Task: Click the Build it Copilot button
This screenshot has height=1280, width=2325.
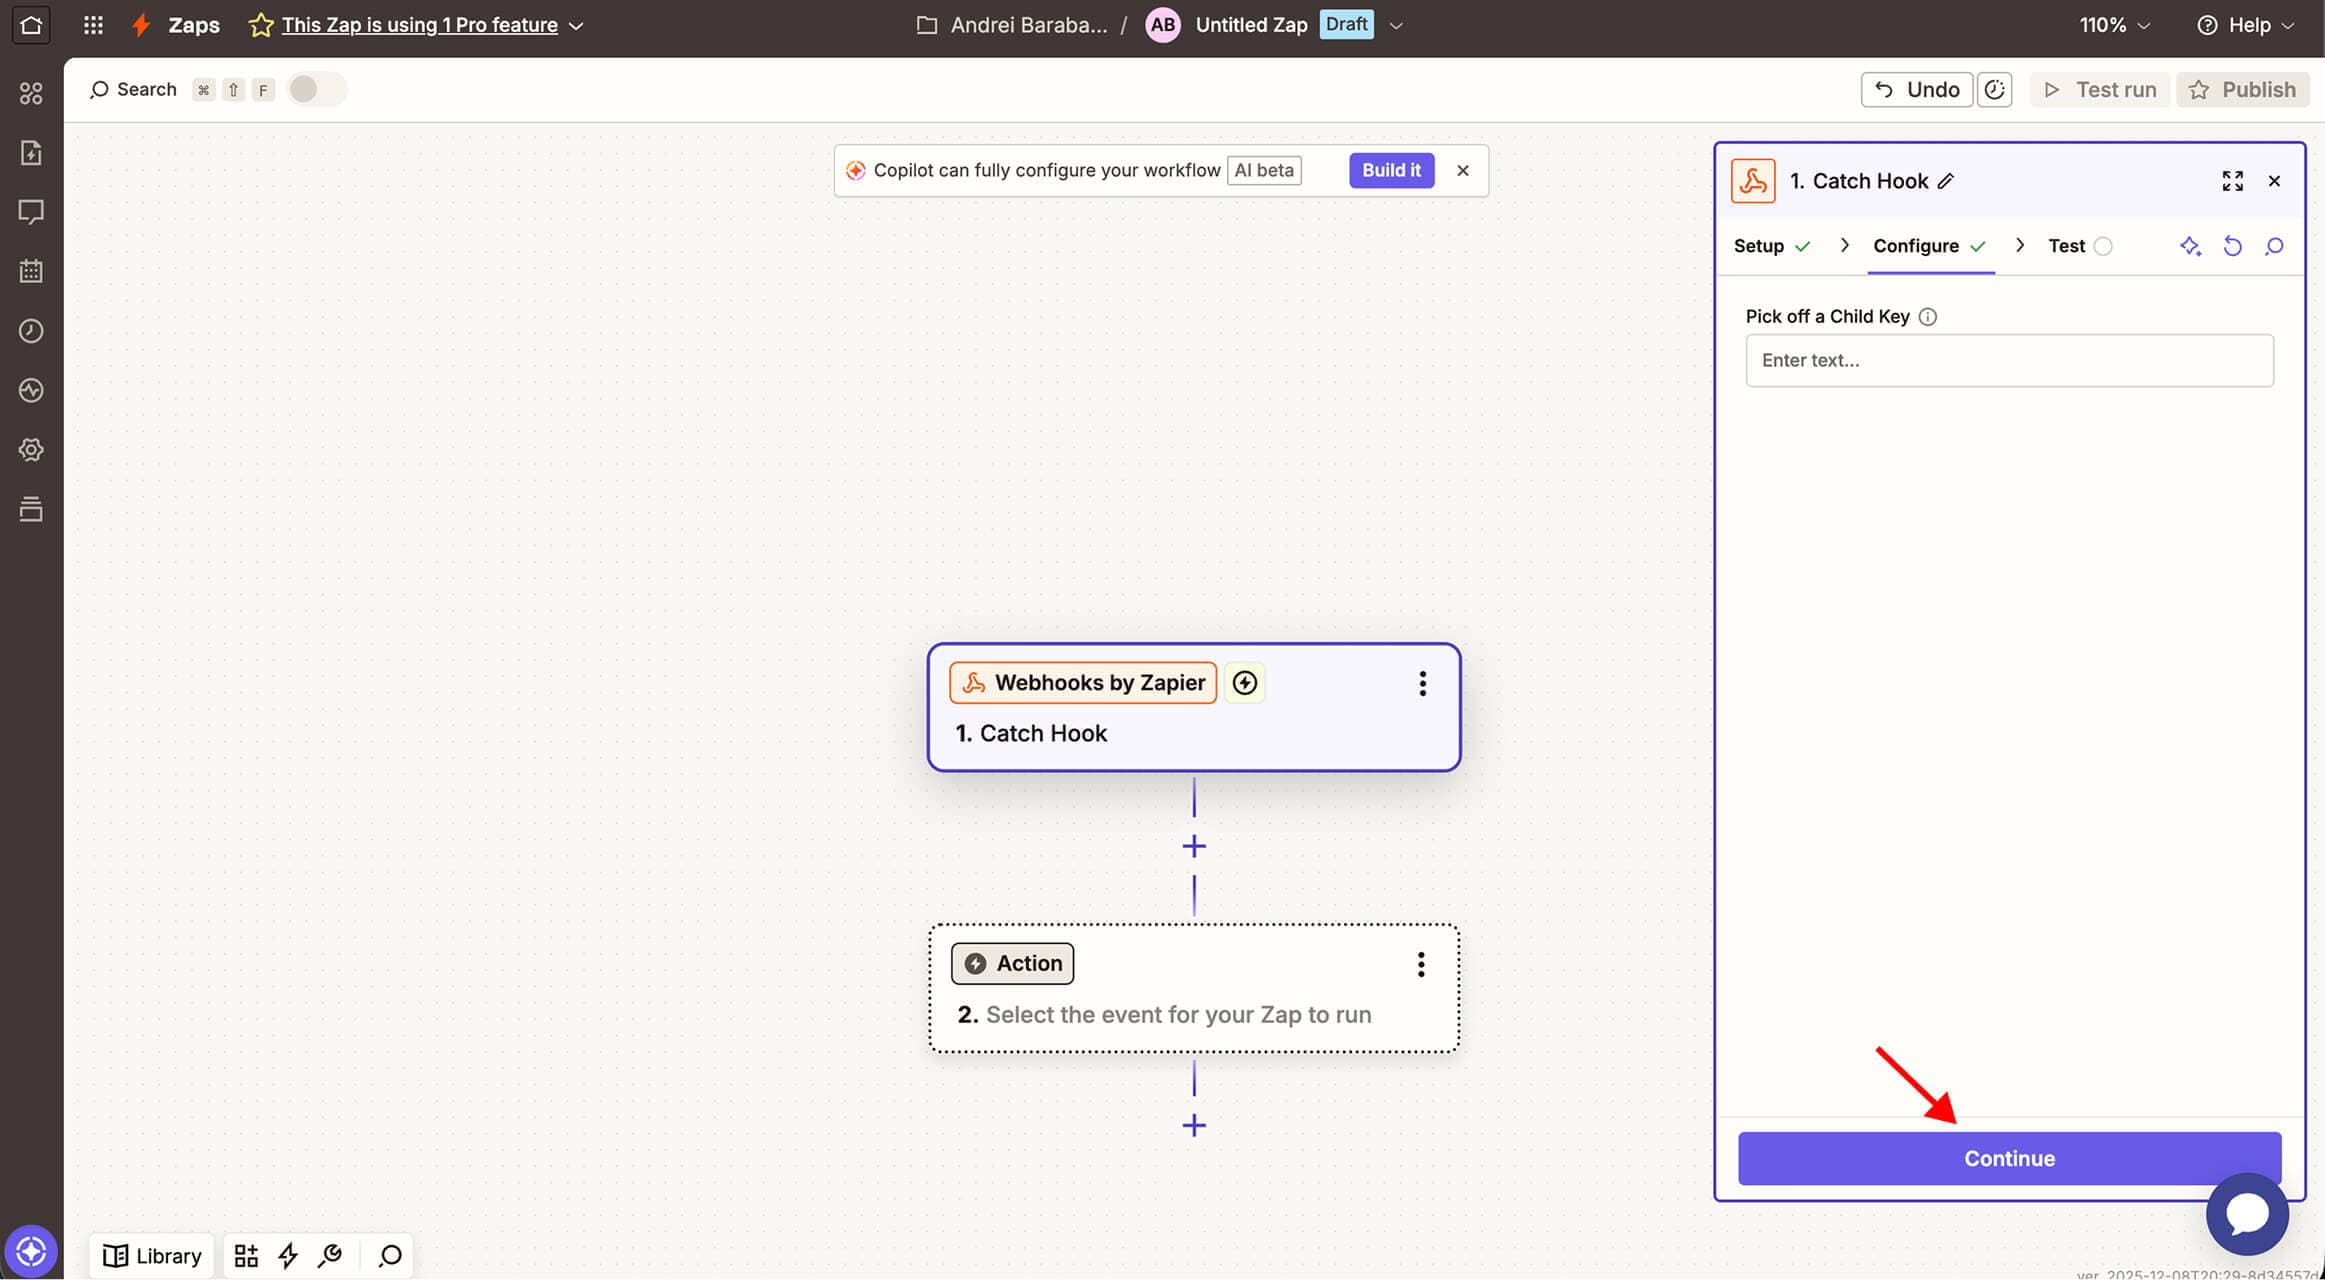Action: 1390,170
